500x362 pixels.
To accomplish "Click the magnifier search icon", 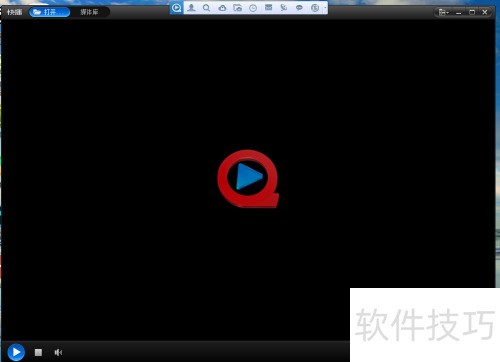I will tap(206, 8).
